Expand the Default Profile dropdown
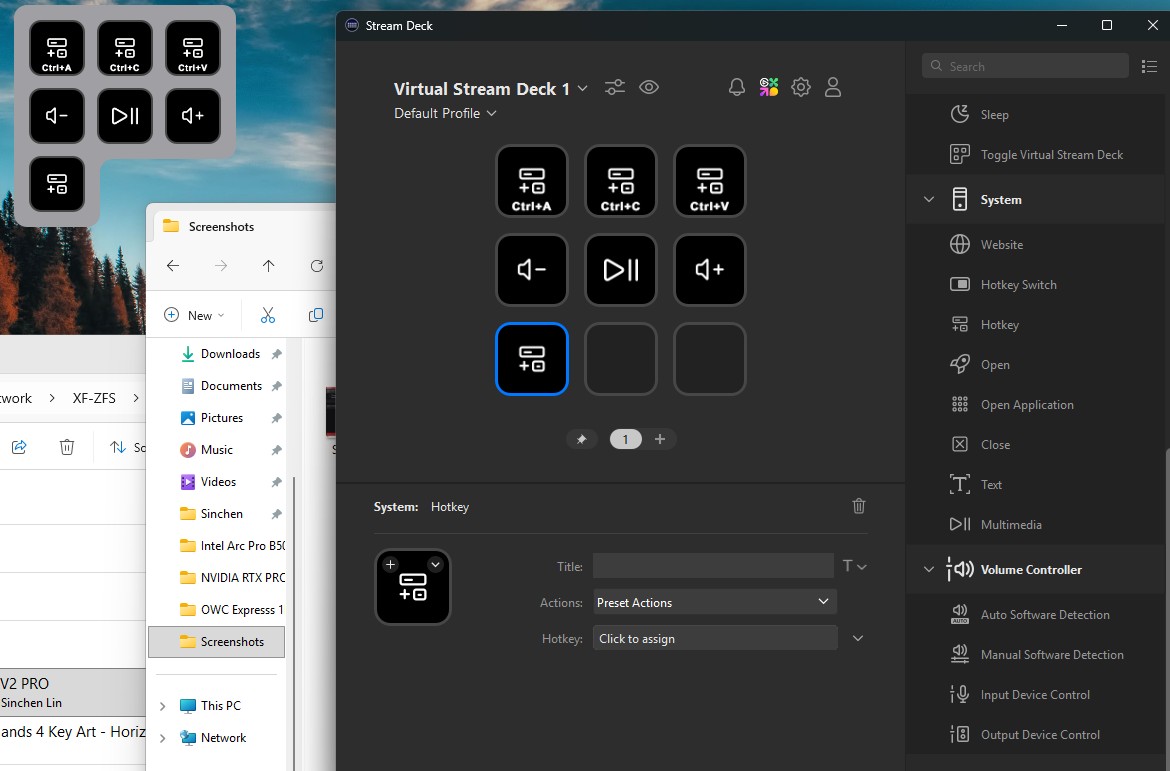Image resolution: width=1170 pixels, height=771 pixels. (x=445, y=114)
